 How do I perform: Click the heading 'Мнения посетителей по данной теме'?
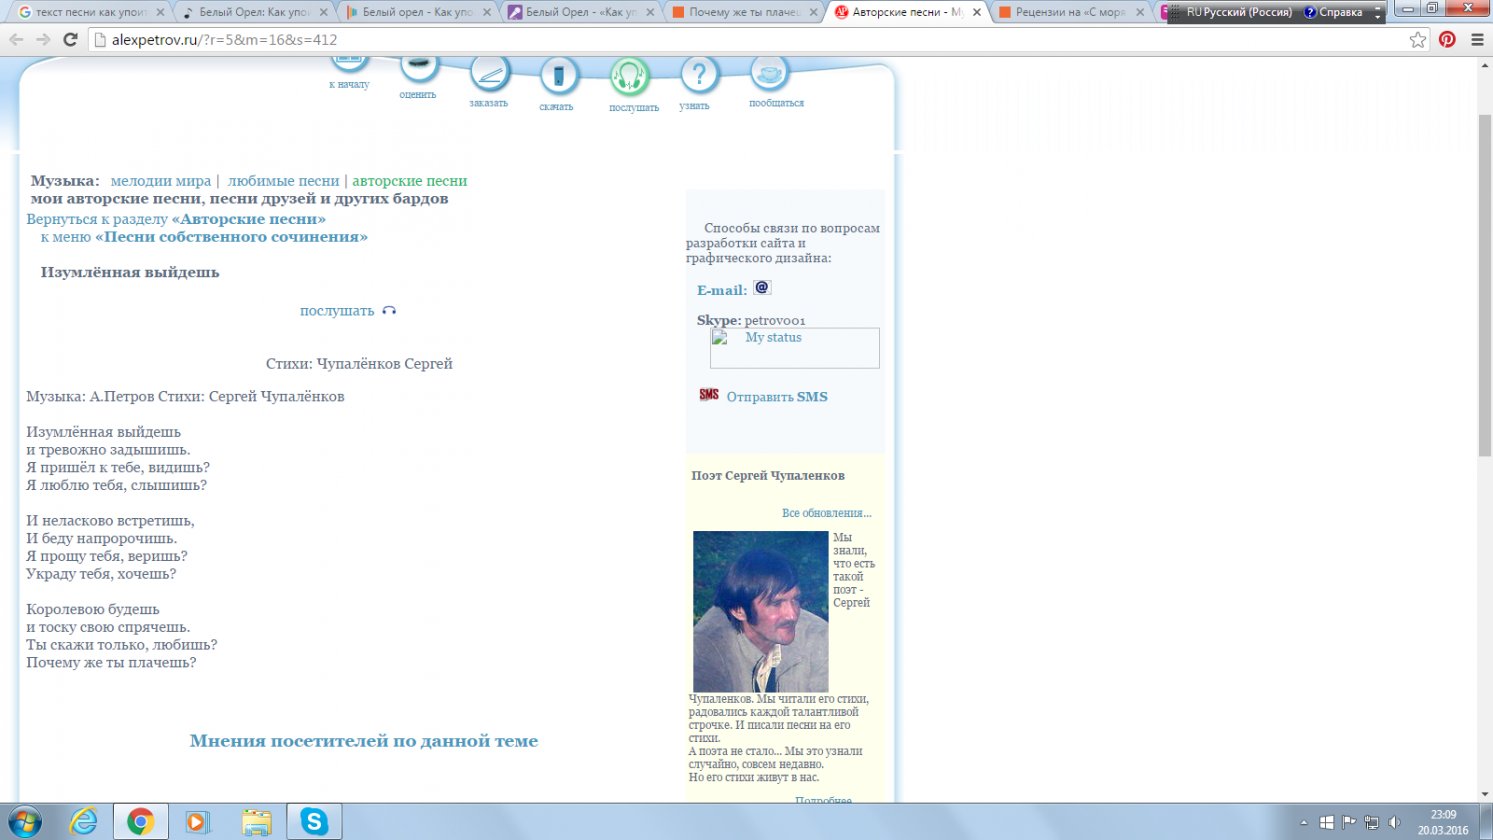tap(364, 741)
